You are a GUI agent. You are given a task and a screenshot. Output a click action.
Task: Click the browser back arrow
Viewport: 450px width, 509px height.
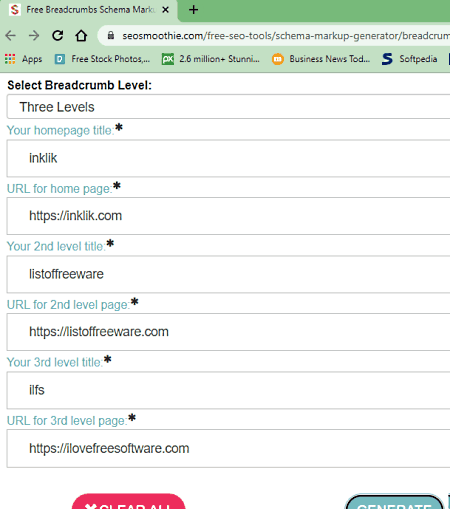pyautogui.click(x=11, y=35)
